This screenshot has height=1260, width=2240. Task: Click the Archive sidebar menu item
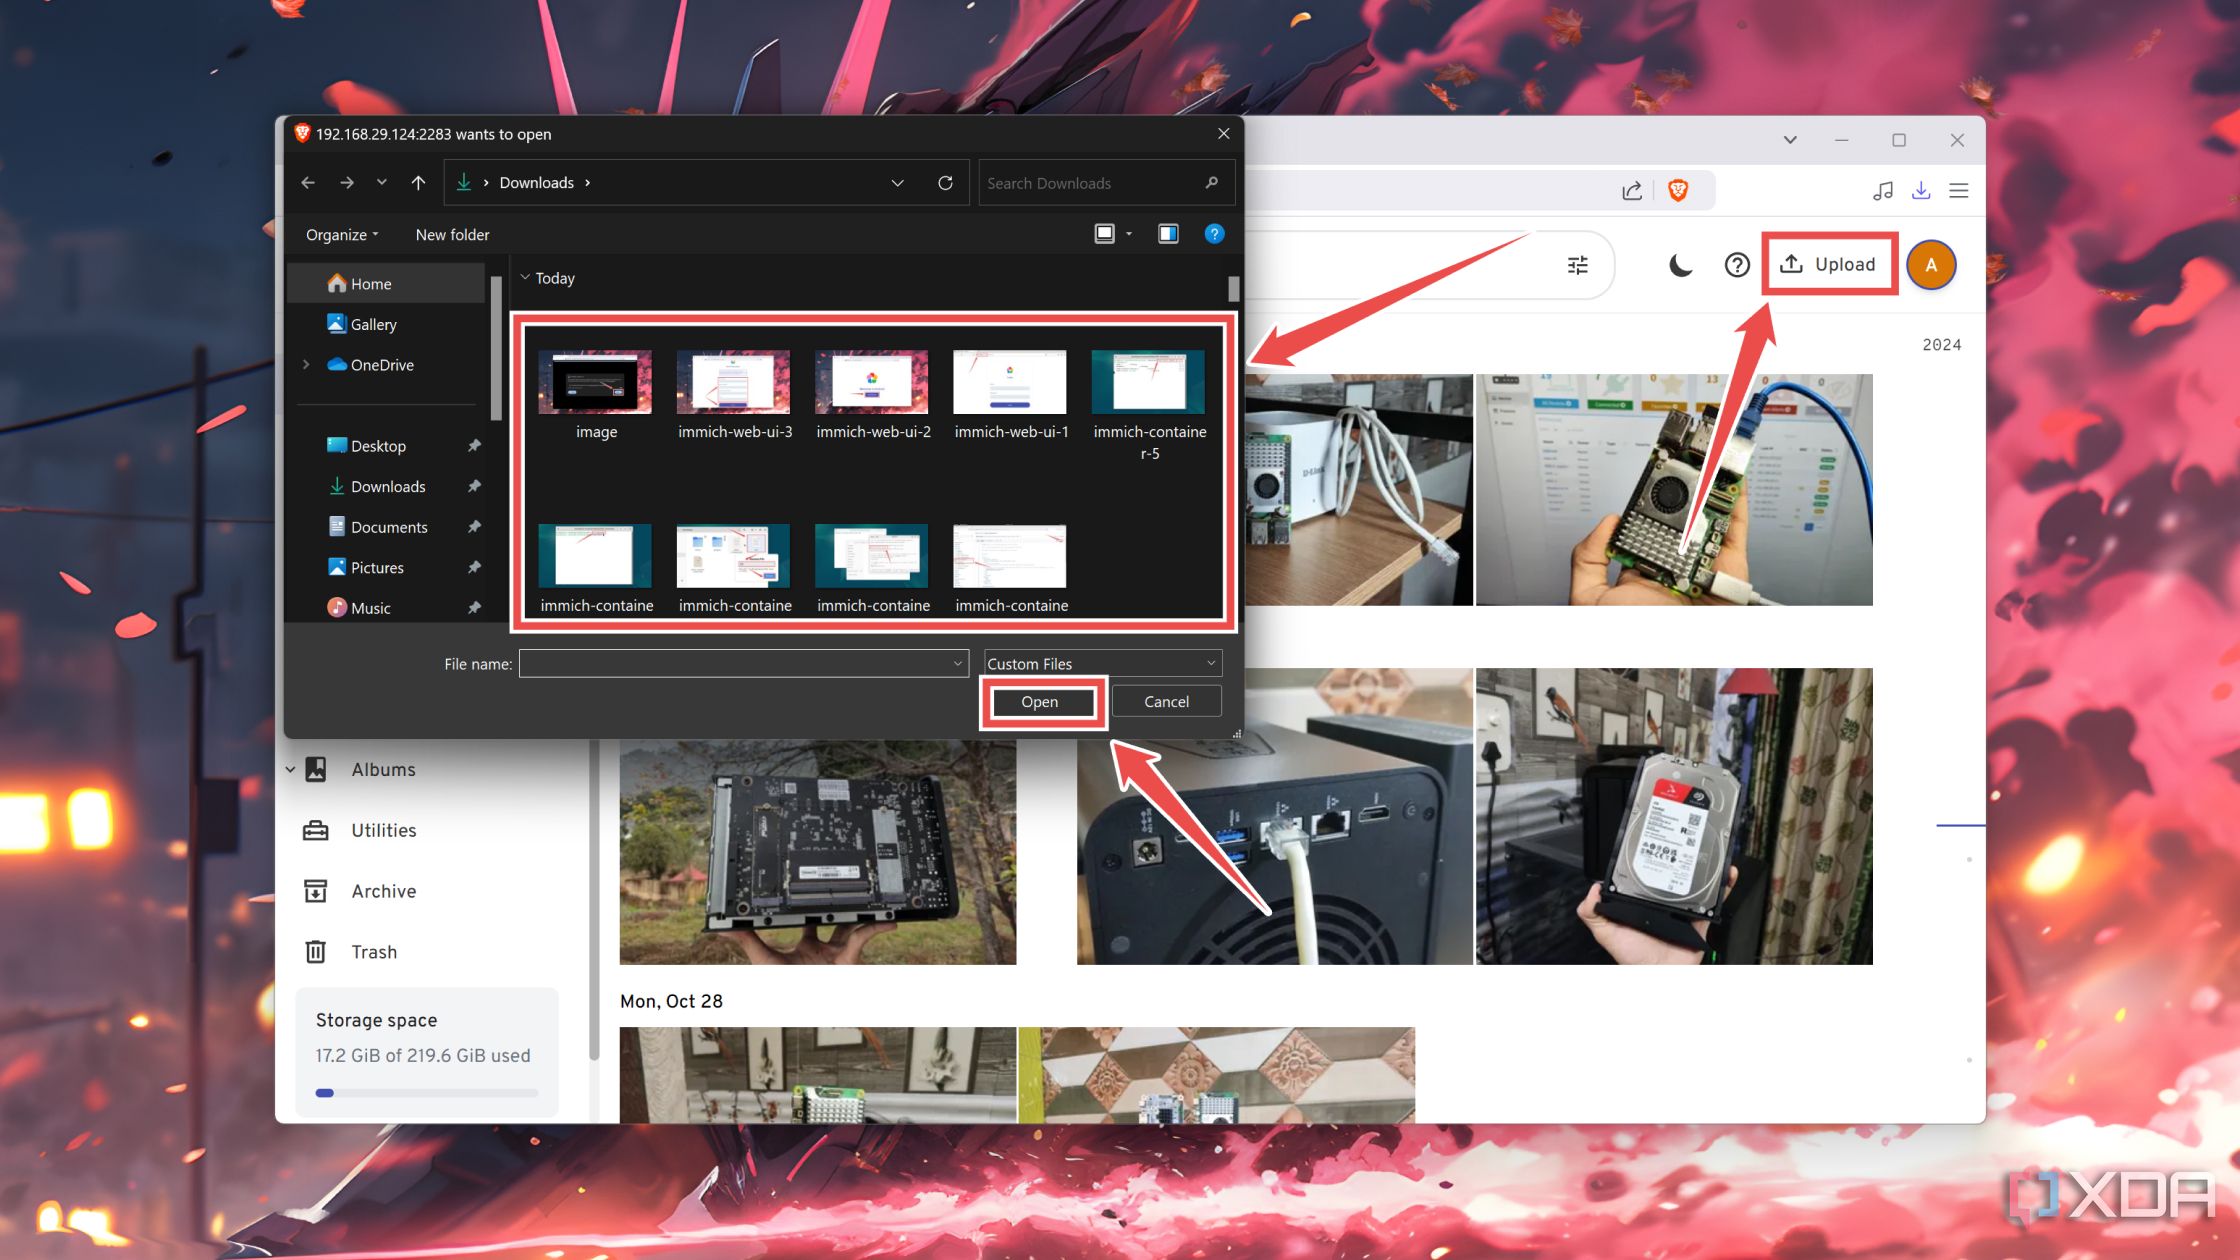pyautogui.click(x=383, y=891)
